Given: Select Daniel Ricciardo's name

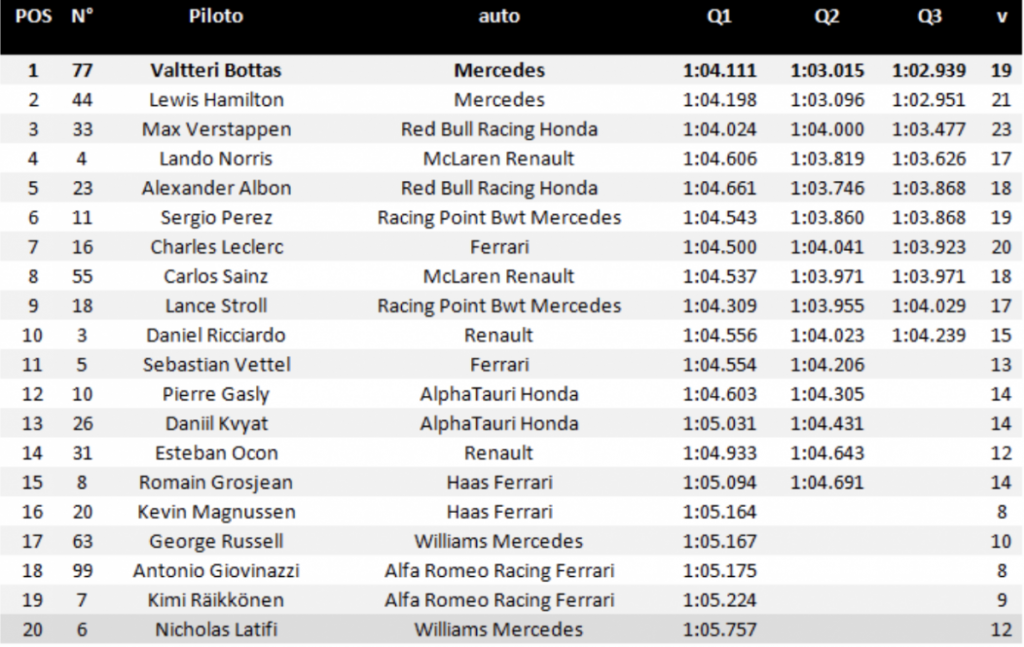Looking at the screenshot, I should coord(216,335).
